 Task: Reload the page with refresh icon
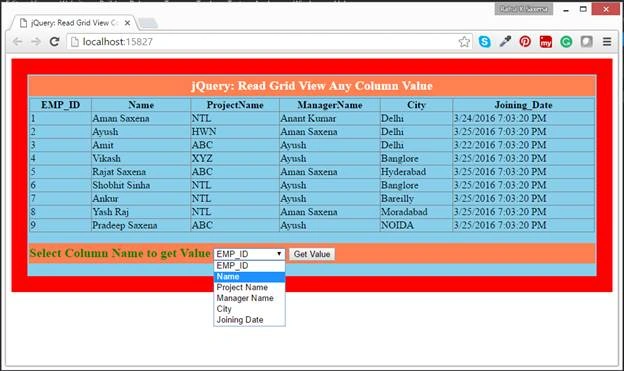coord(55,42)
